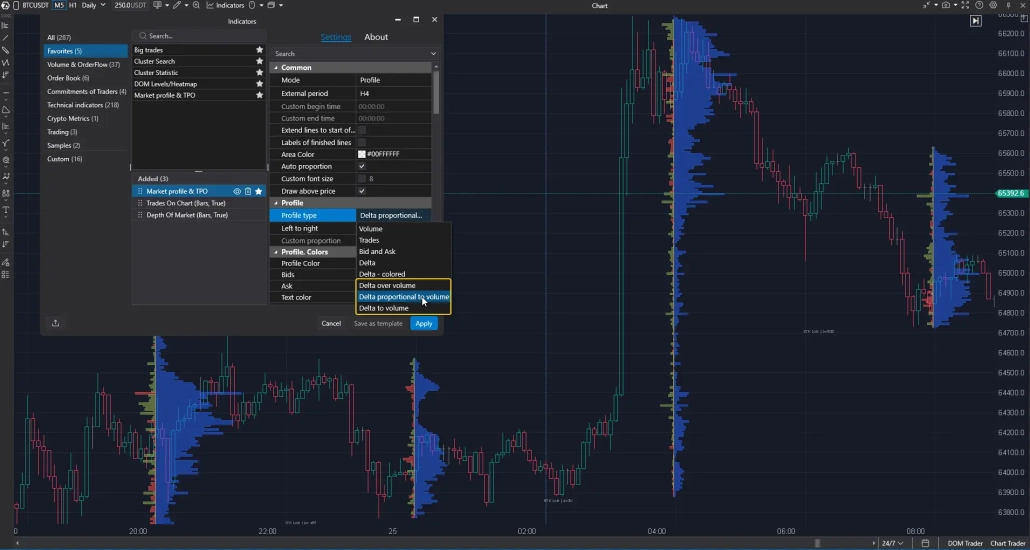Viewport: 1030px width, 550px height.
Task: Choose Trades profile type option
Action: pos(403,241)
